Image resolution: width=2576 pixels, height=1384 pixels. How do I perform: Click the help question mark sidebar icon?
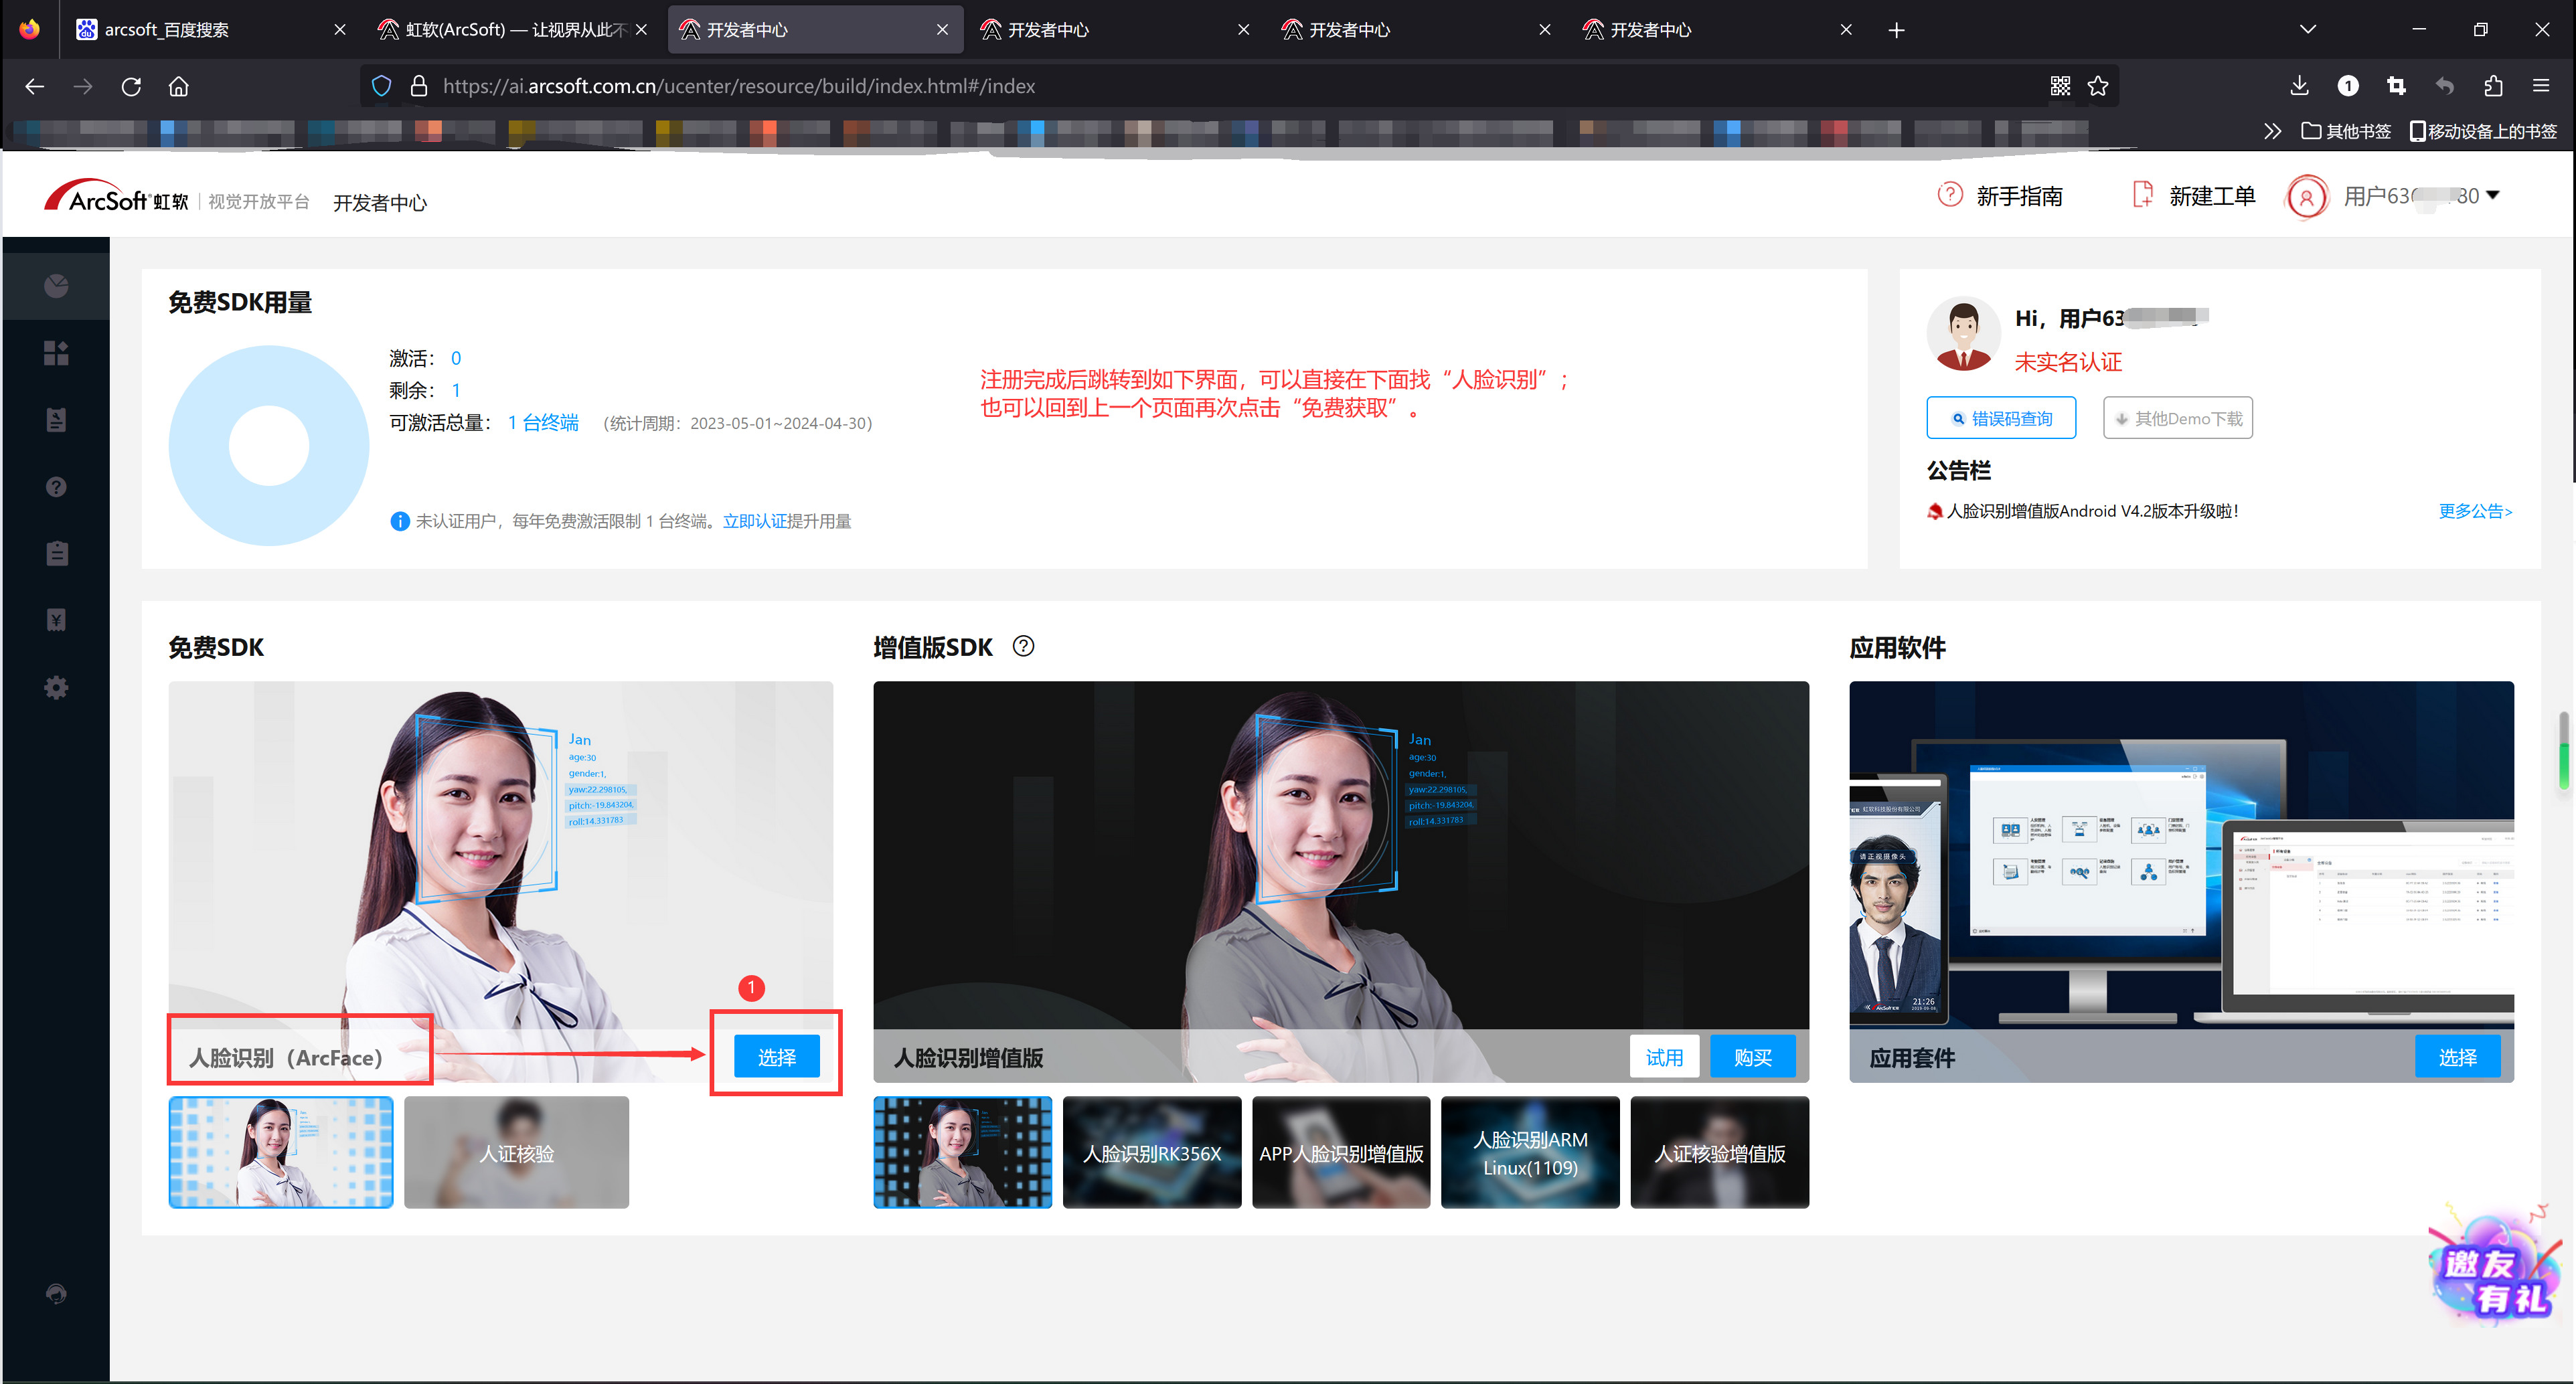coord(56,487)
